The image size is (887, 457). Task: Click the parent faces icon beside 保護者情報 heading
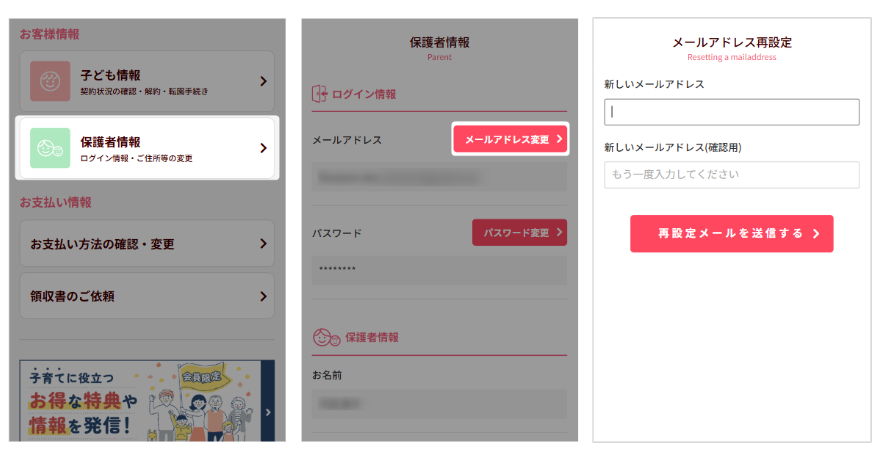click(x=323, y=337)
